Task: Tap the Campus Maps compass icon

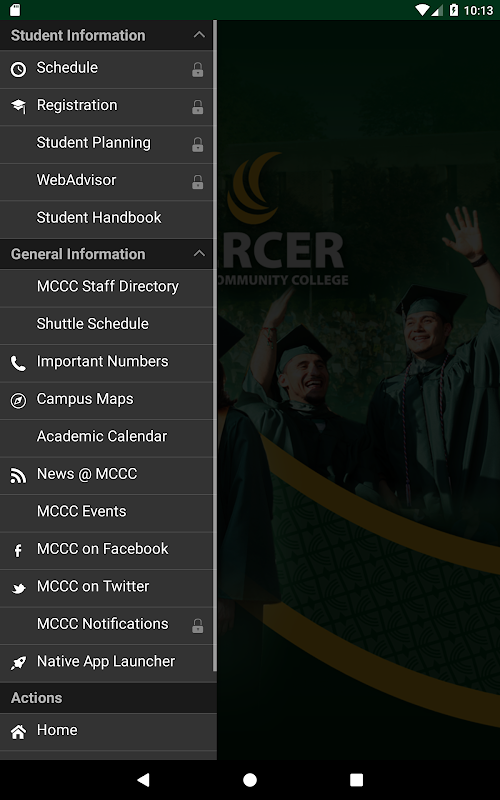Action: click(18, 401)
